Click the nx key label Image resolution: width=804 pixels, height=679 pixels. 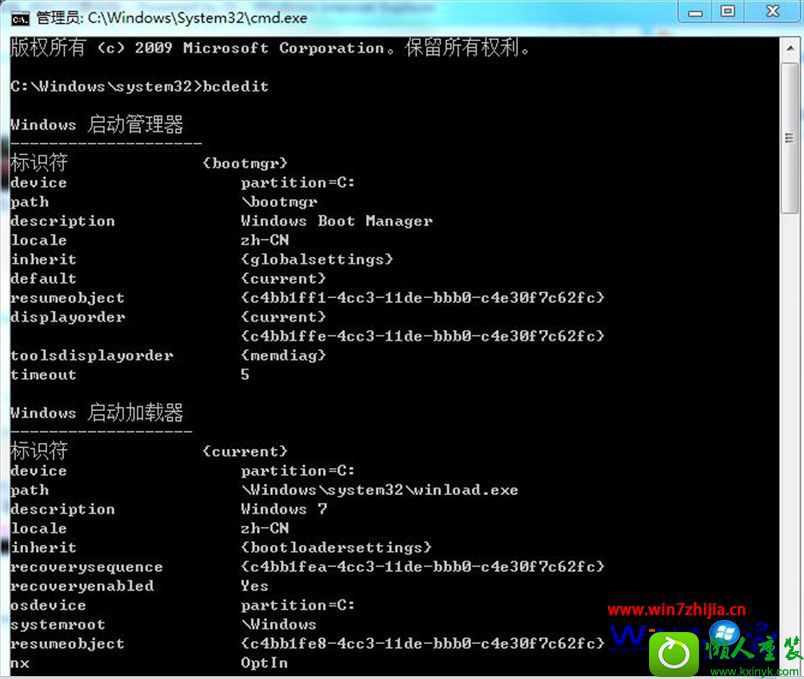pos(19,663)
